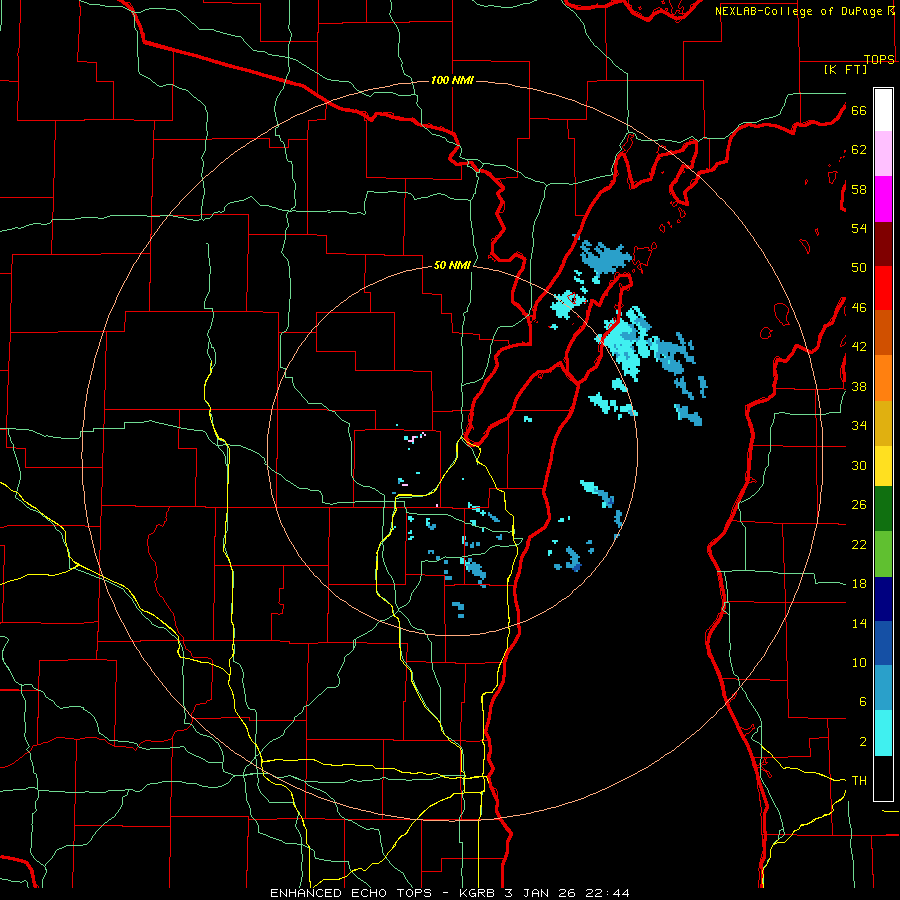Click the KGRB radar site identifier
This screenshot has width=900, height=900.
click(478, 893)
